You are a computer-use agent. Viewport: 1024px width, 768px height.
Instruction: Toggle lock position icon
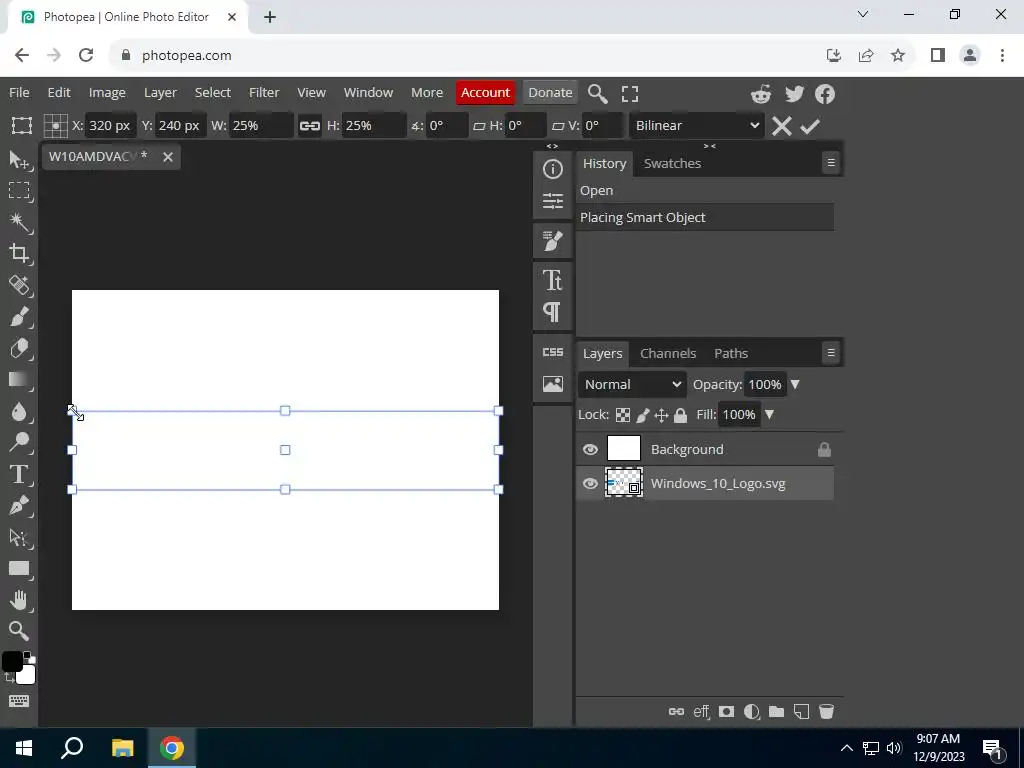pos(662,415)
